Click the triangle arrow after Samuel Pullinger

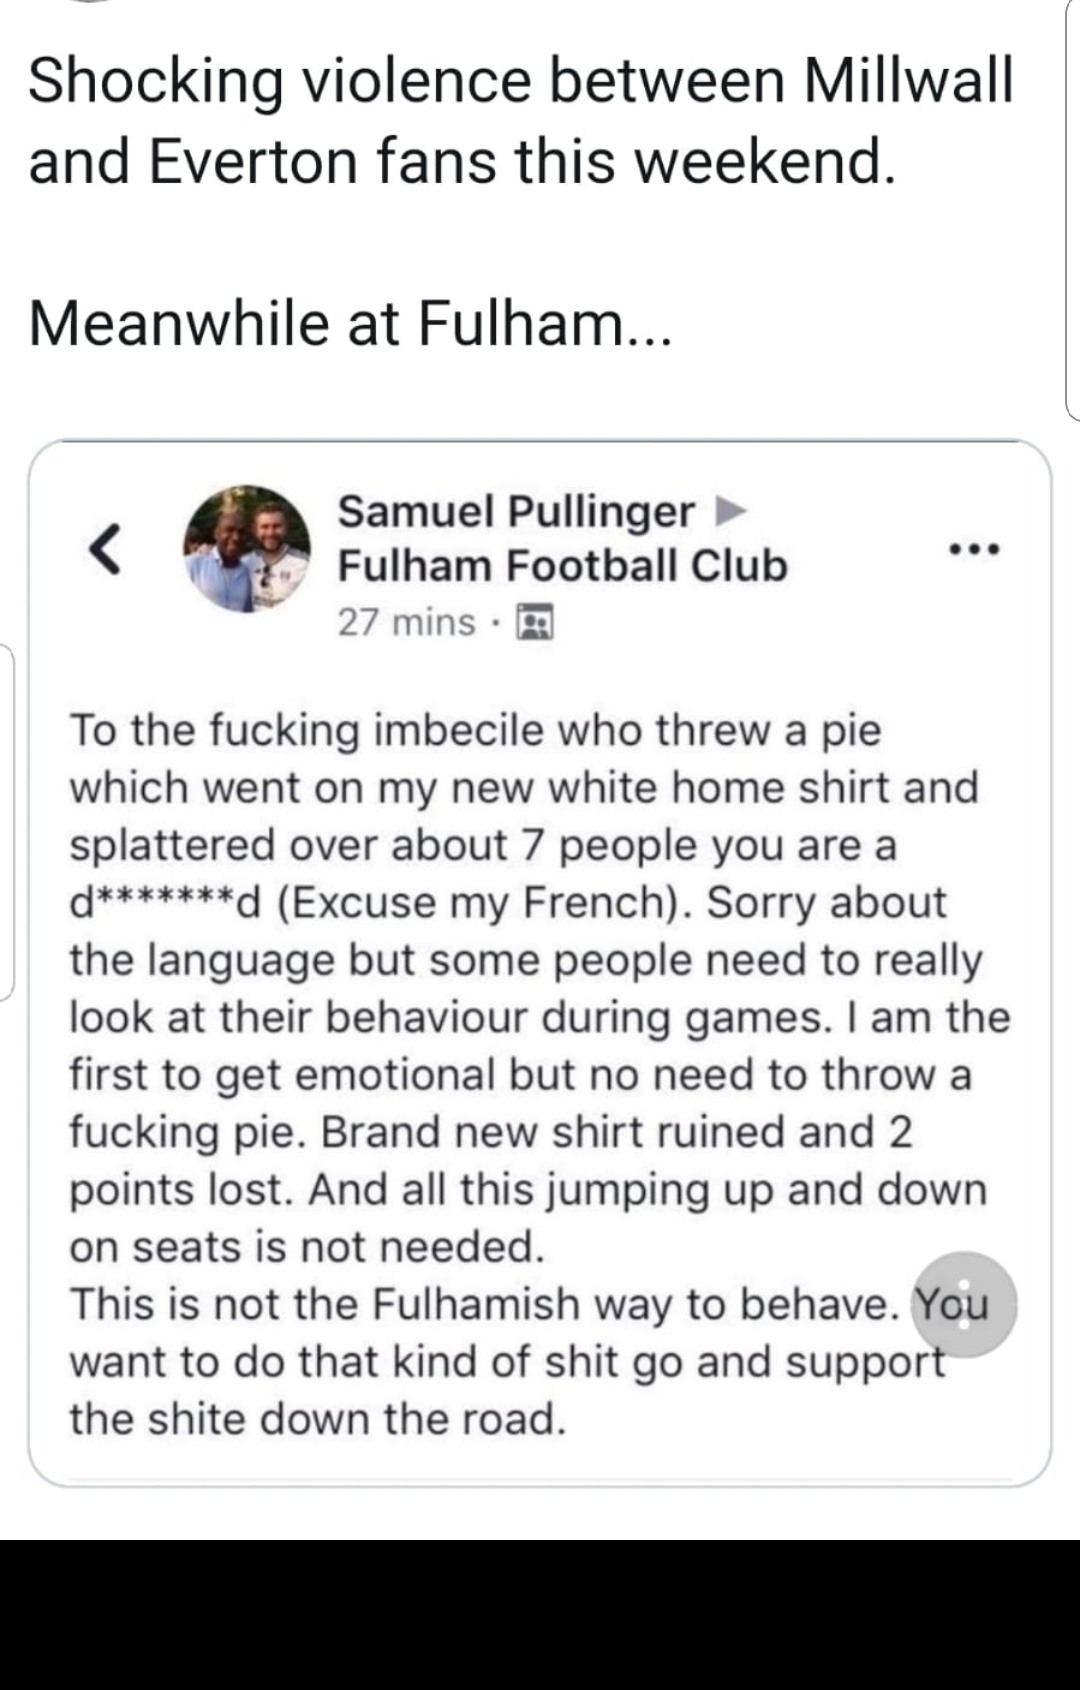click(x=731, y=512)
